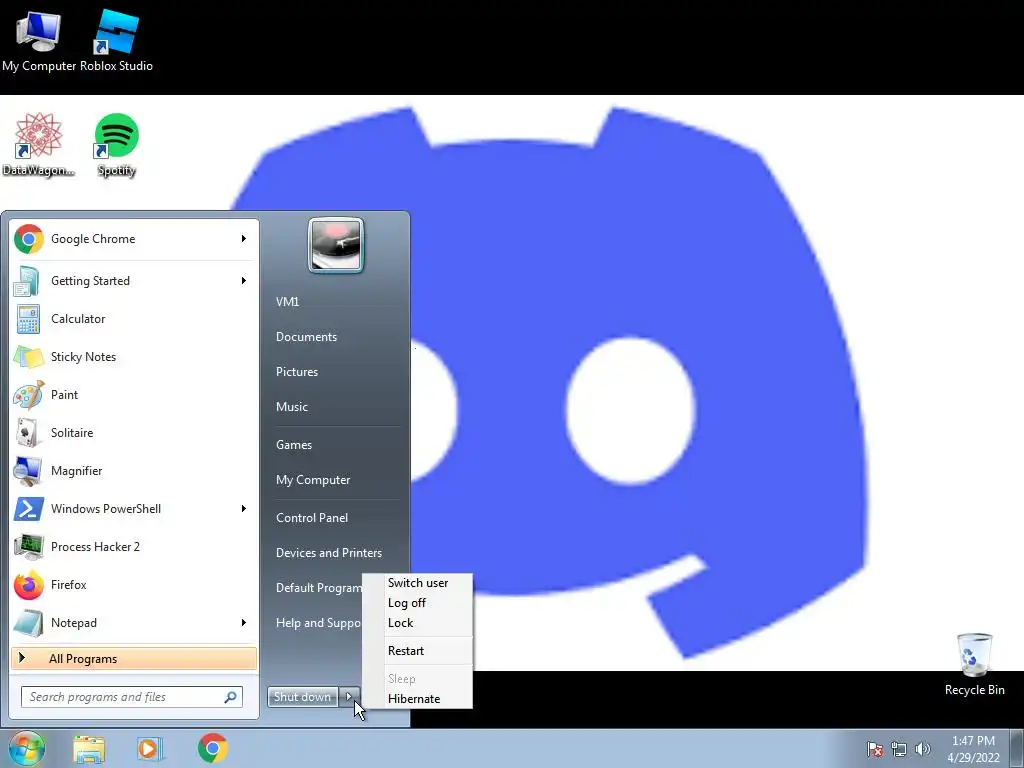1024x768 pixels.
Task: Select Hibernate in power menu
Action: 418,699
